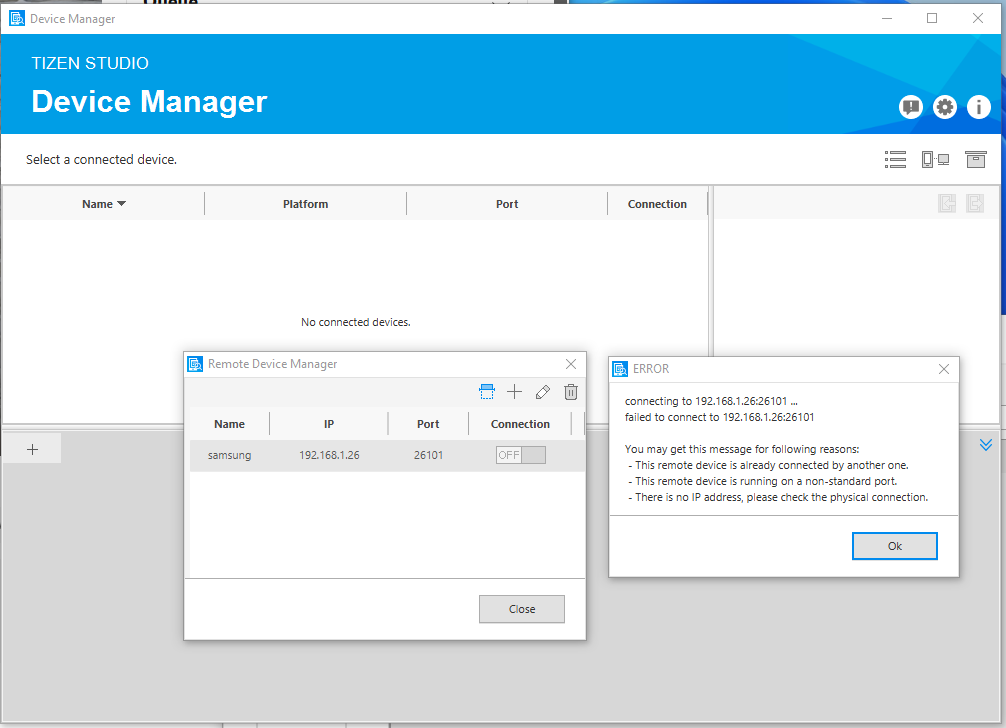Open Remote Device Manager phone-computer icon

(x=935, y=160)
